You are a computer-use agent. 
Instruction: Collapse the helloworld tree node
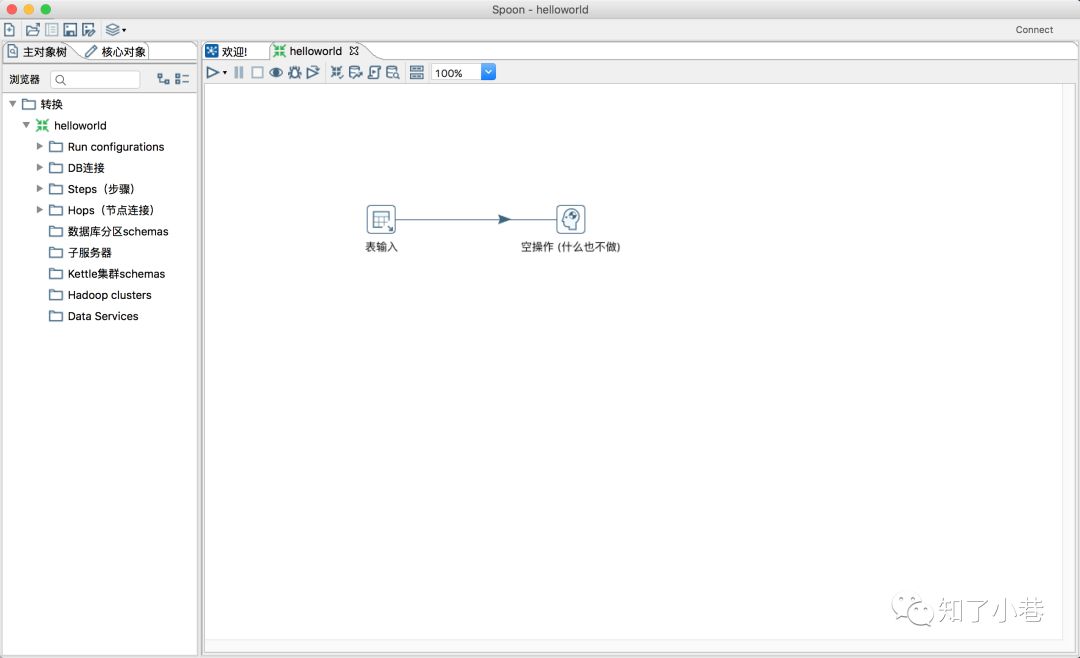coord(26,125)
